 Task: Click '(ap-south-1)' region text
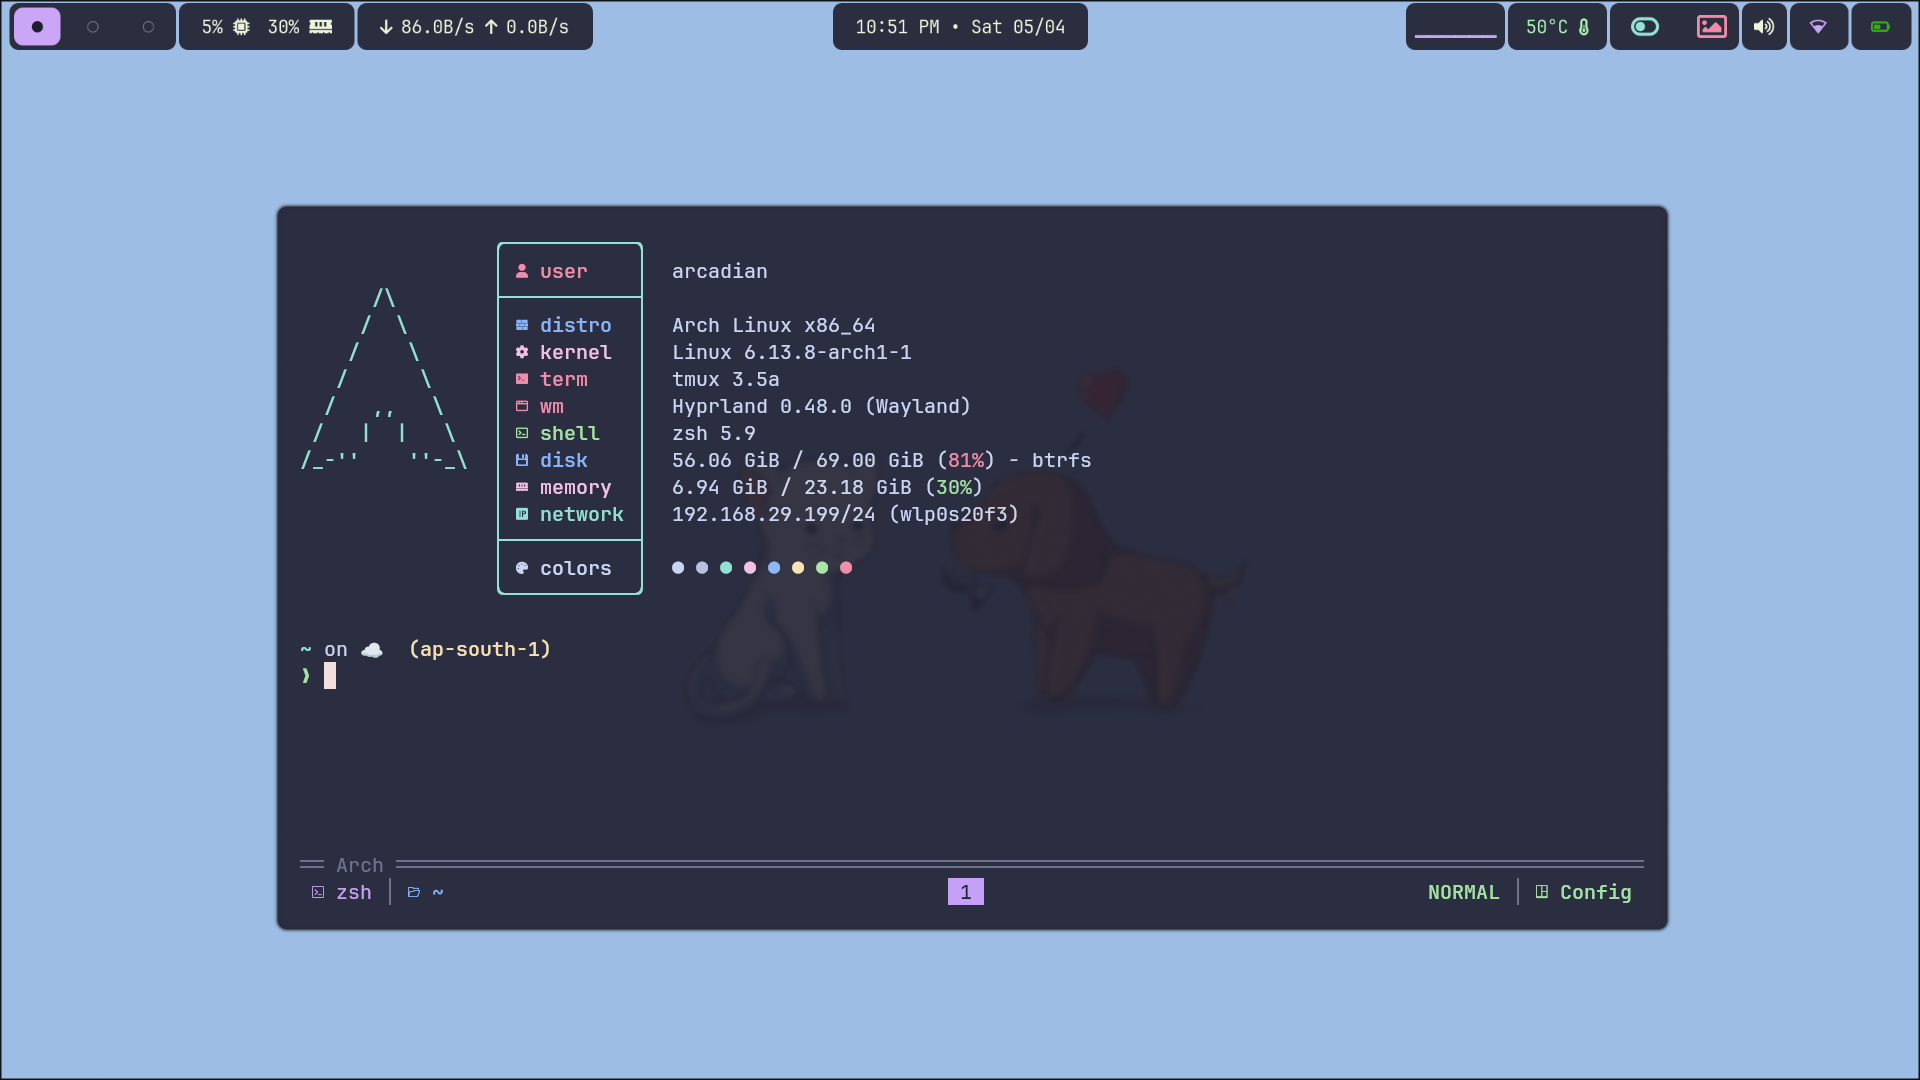(x=480, y=649)
